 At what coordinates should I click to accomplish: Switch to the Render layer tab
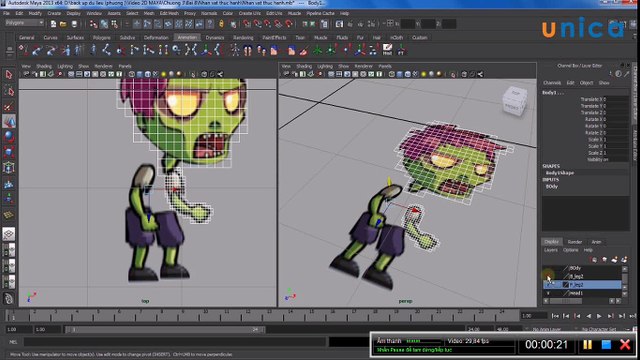575,242
